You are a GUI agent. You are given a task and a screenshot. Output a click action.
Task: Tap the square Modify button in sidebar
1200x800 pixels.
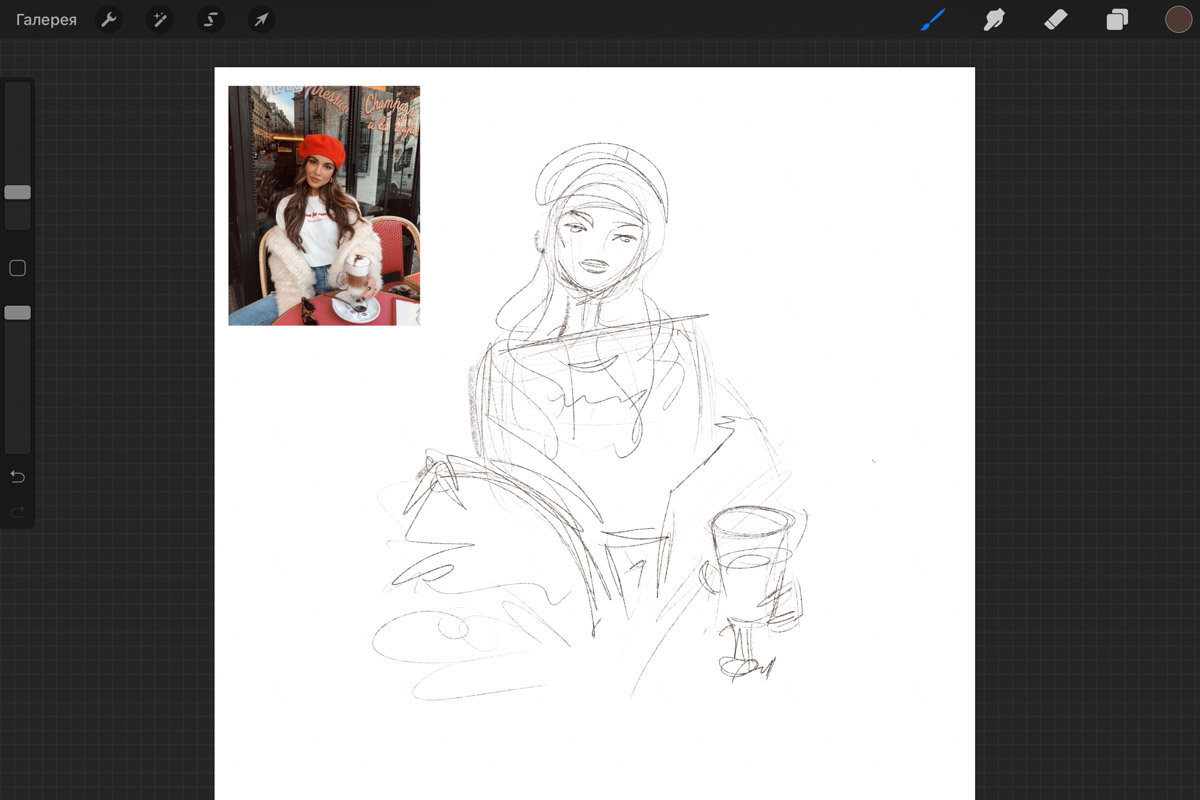pos(17,268)
